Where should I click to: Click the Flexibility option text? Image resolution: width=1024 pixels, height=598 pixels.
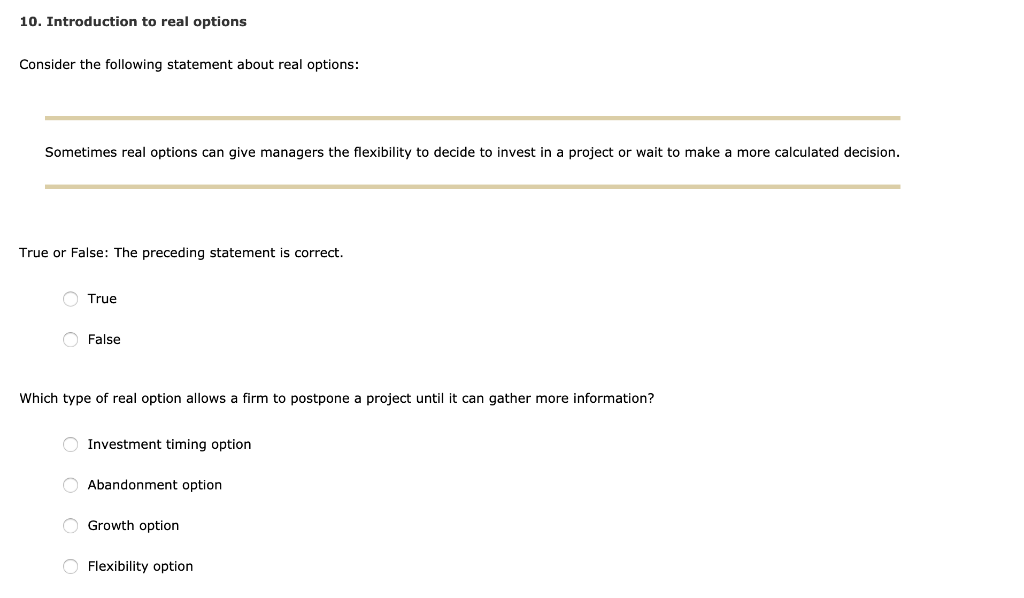coord(140,566)
